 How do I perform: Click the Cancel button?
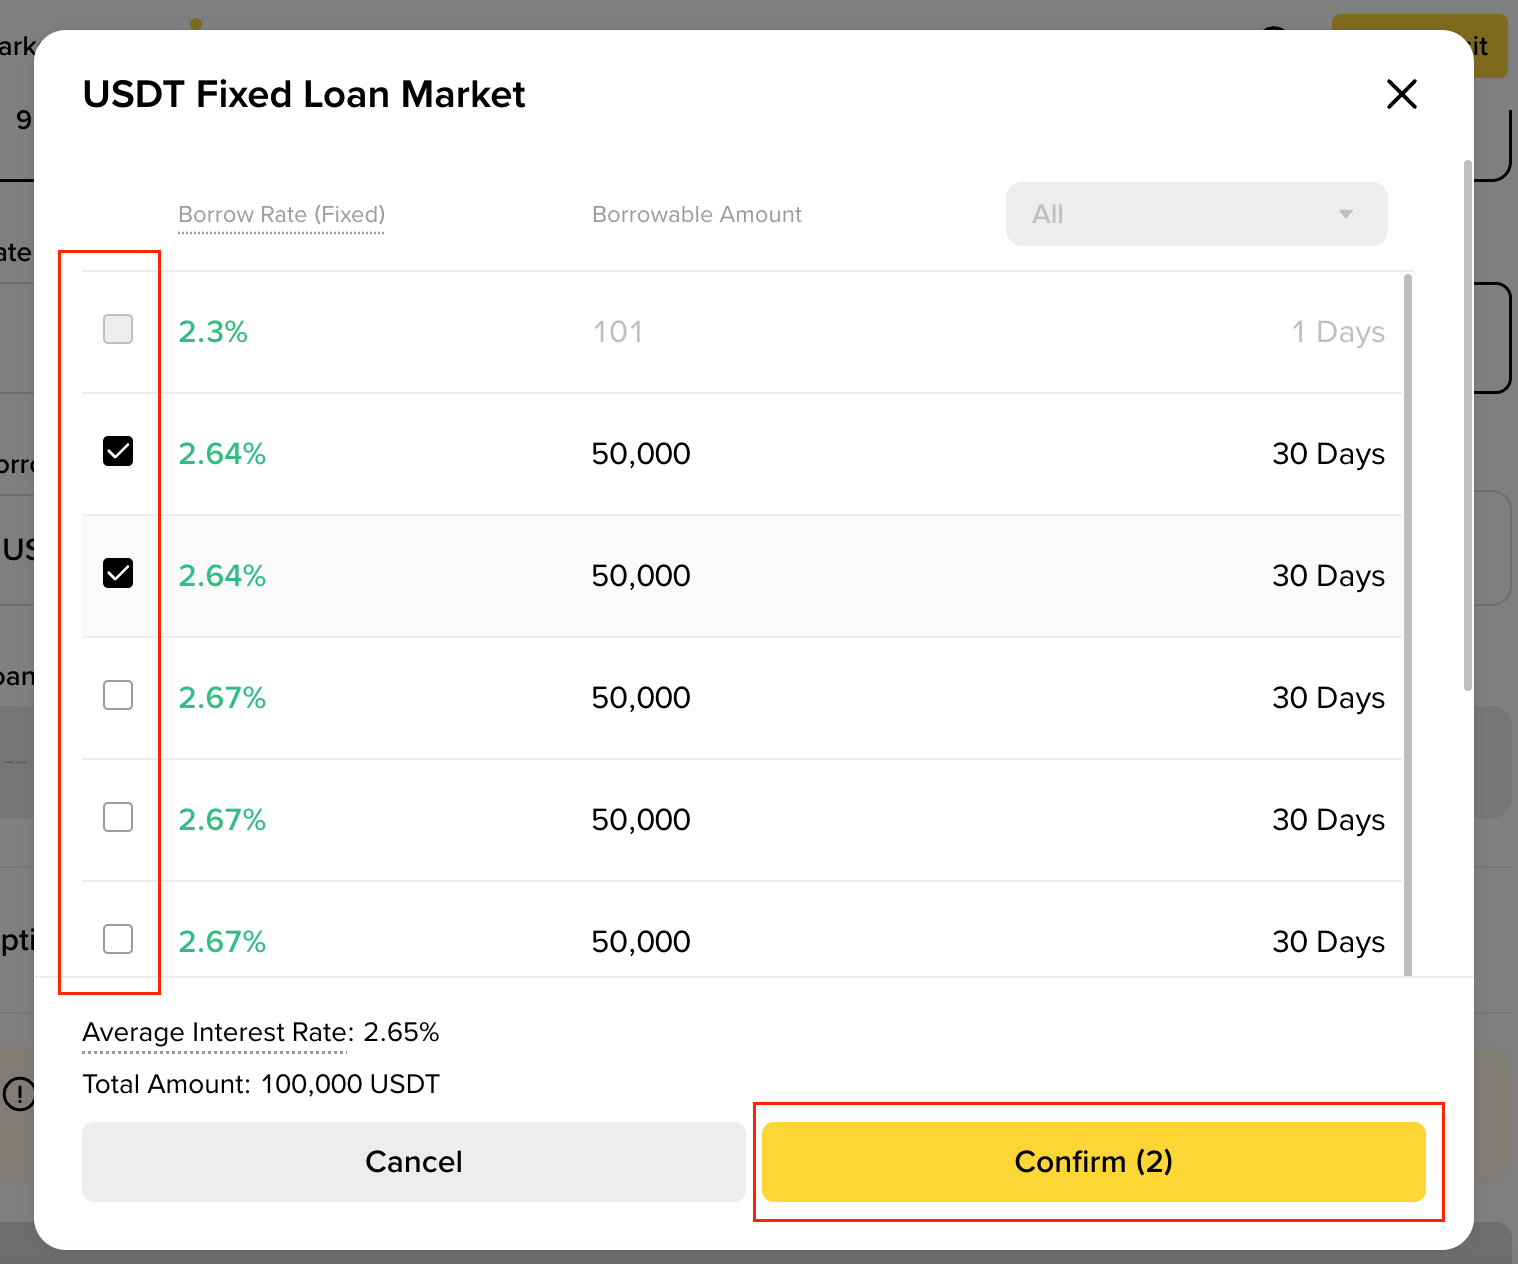413,1161
